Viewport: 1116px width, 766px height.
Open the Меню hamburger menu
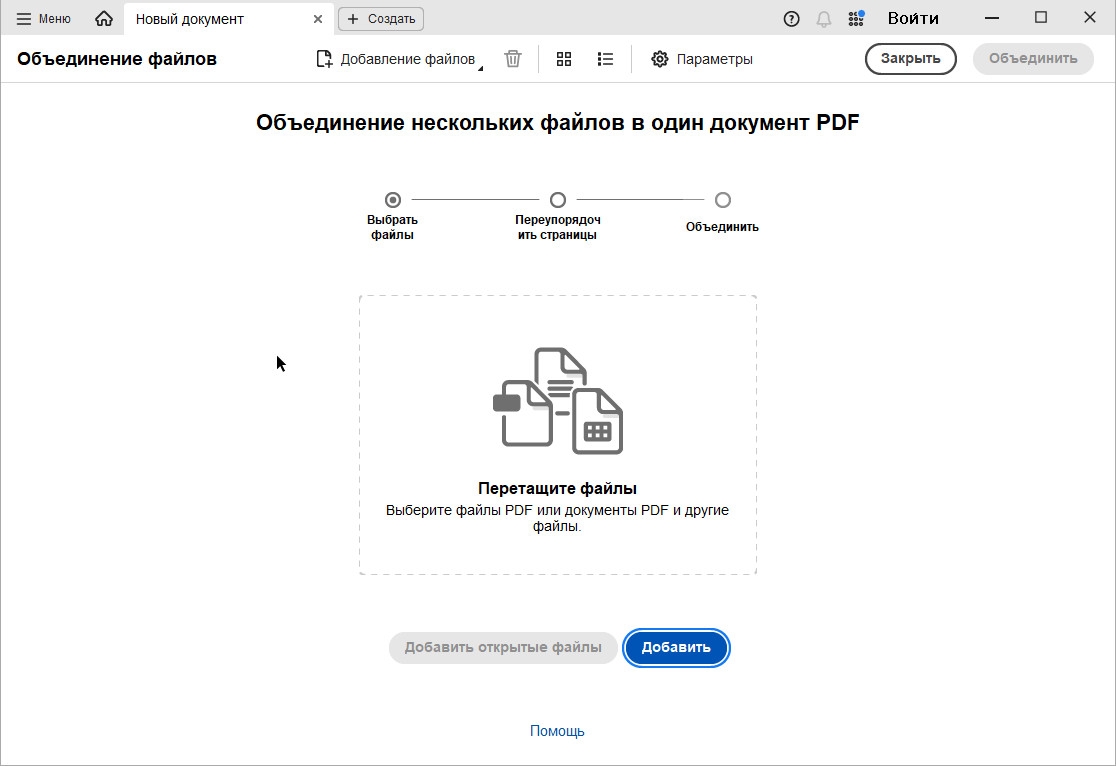click(44, 19)
